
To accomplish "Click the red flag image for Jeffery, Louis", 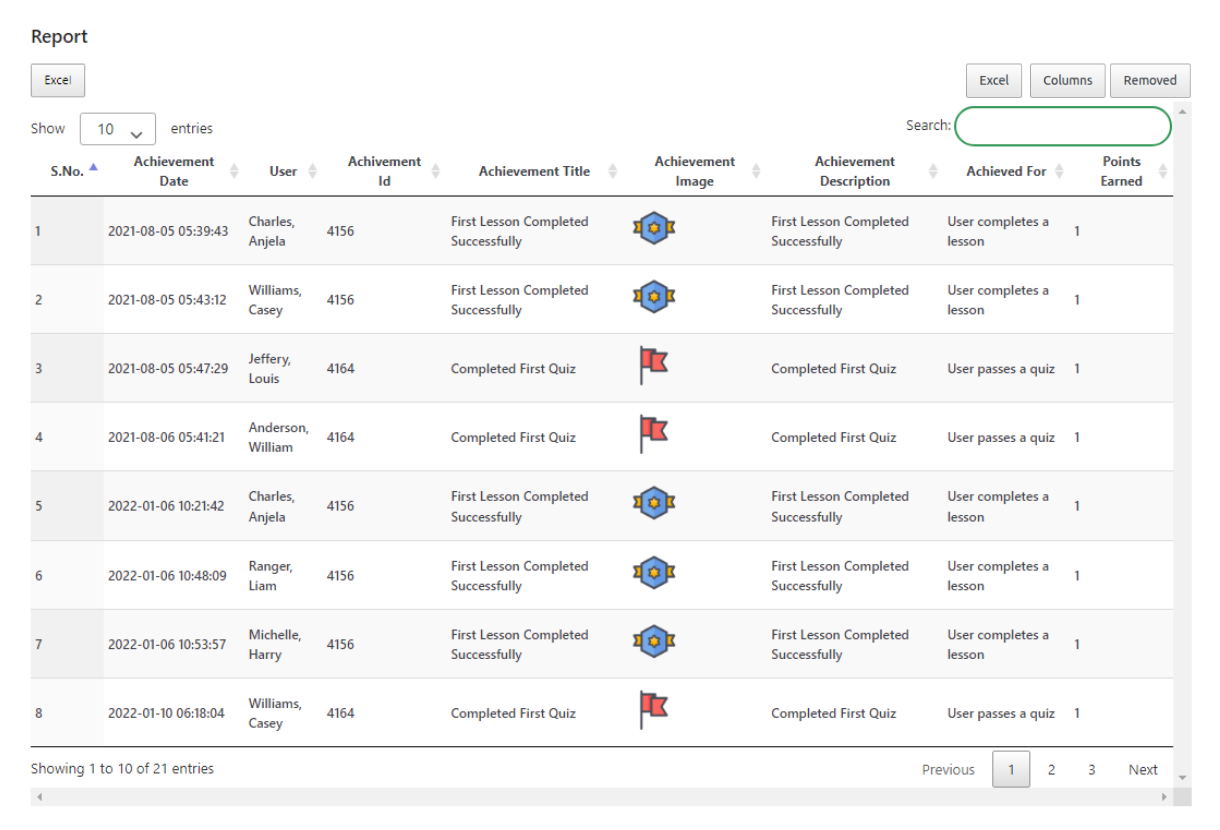I will [653, 367].
